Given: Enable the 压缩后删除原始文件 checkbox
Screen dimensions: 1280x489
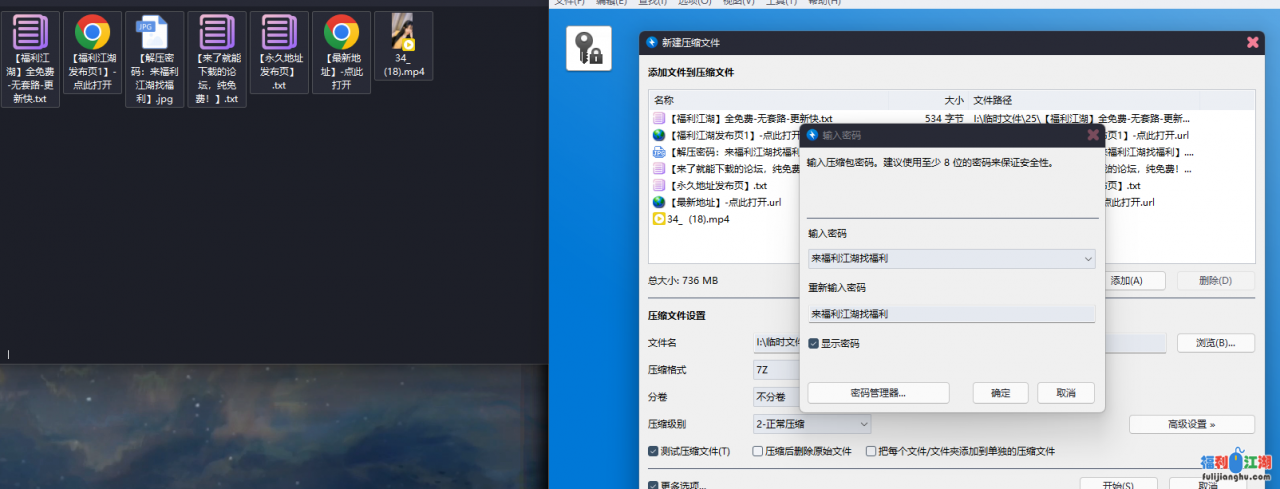Looking at the screenshot, I should click(x=758, y=451).
